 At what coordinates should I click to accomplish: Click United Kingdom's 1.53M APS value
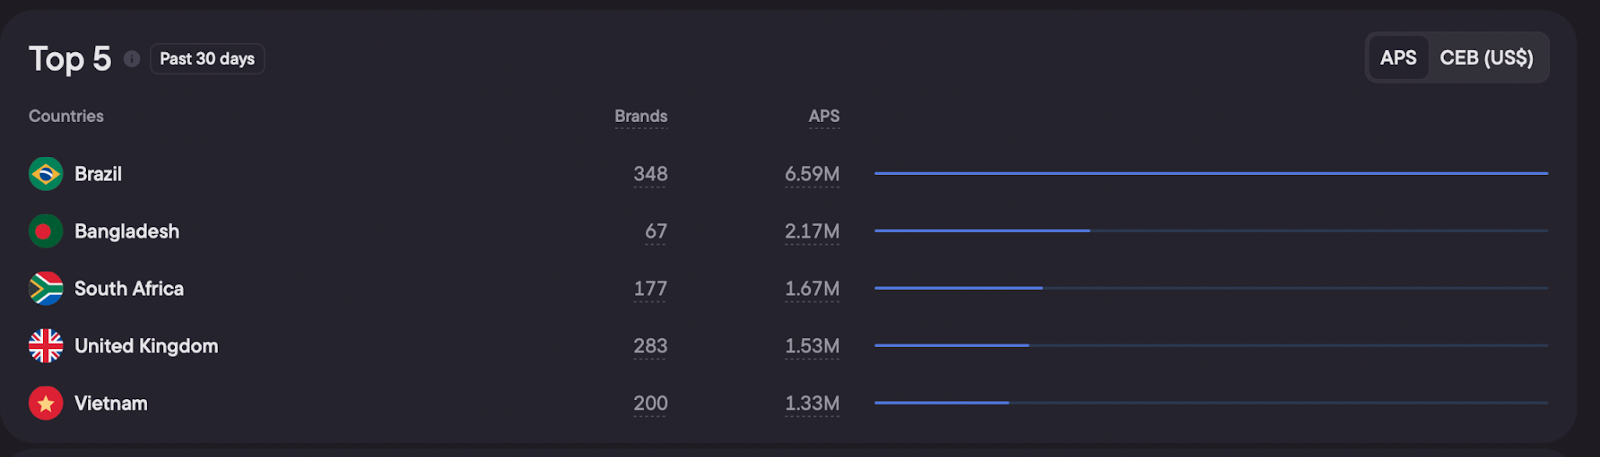pyautogui.click(x=811, y=346)
